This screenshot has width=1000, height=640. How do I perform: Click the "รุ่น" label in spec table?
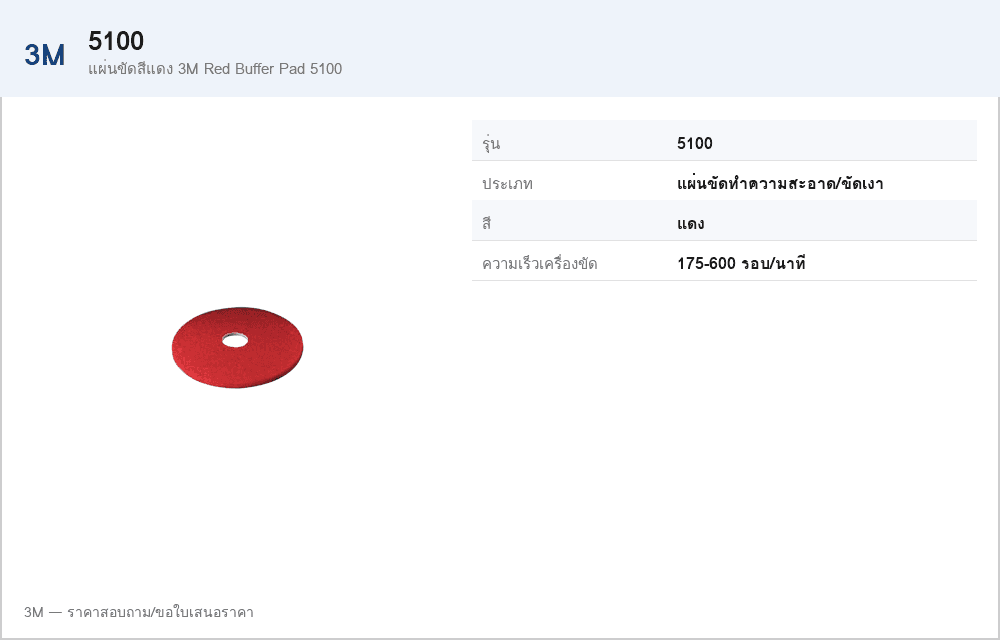(x=491, y=143)
